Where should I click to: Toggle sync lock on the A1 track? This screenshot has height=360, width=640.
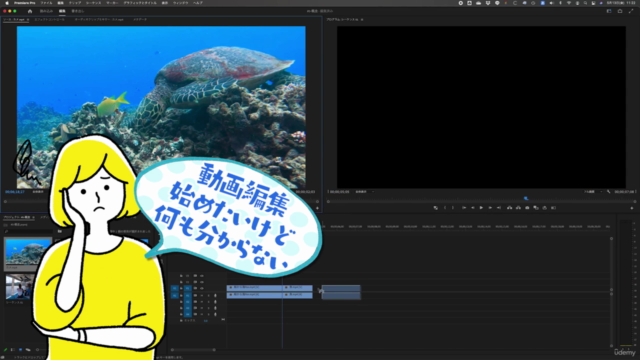pos(195,296)
